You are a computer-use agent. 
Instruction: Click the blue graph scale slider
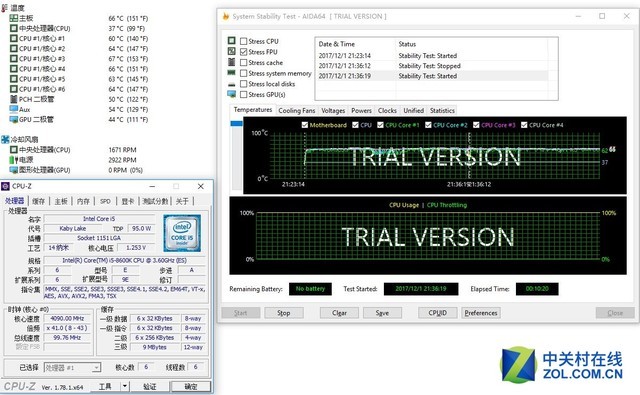(237, 123)
